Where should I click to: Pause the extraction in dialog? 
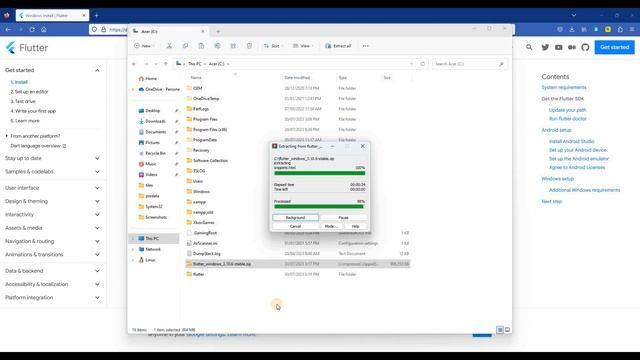pyautogui.click(x=343, y=218)
